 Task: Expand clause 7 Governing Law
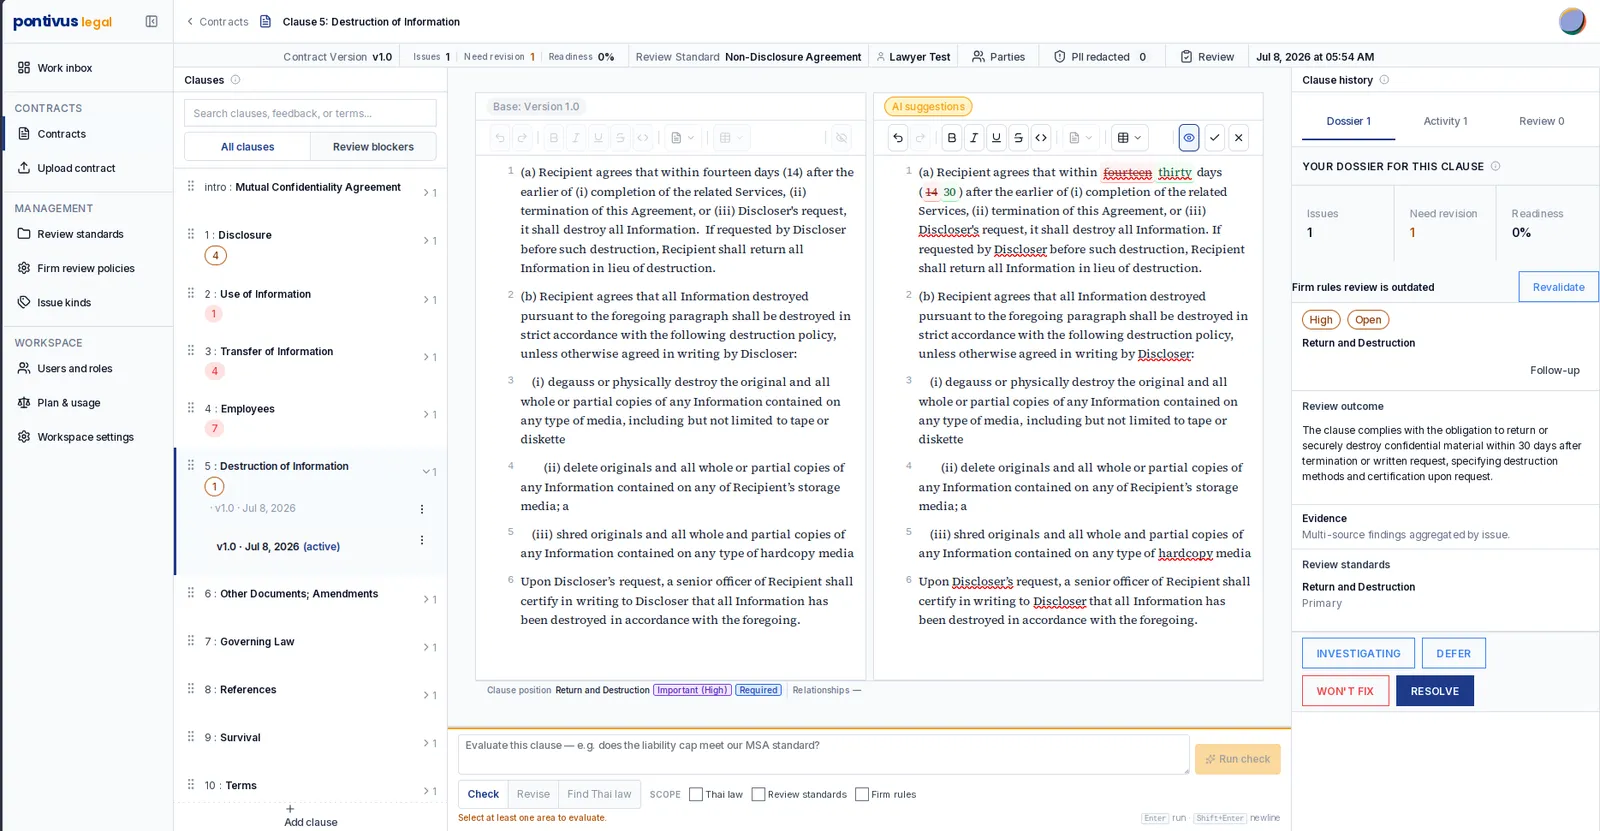click(429, 647)
